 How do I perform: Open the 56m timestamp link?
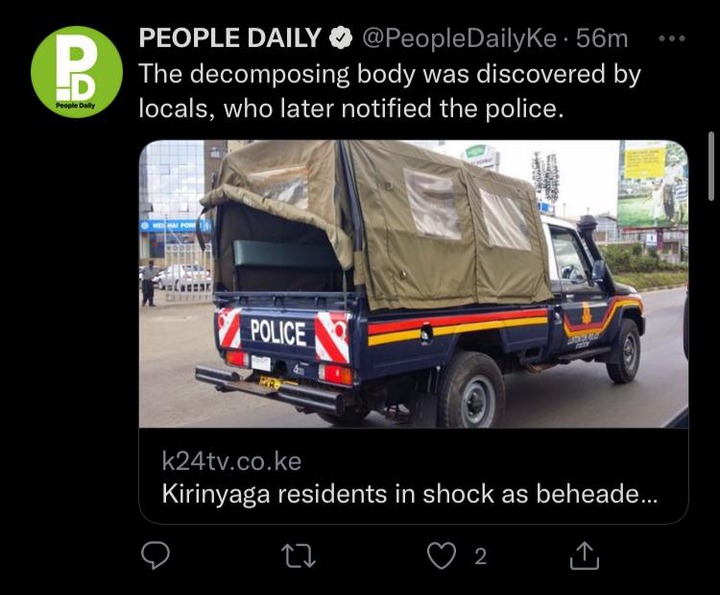[x=602, y=38]
